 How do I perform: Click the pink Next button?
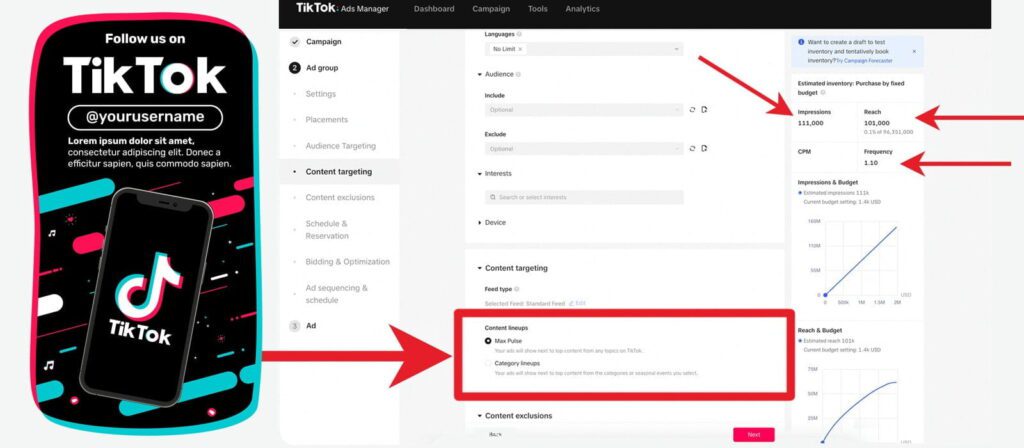coord(753,434)
